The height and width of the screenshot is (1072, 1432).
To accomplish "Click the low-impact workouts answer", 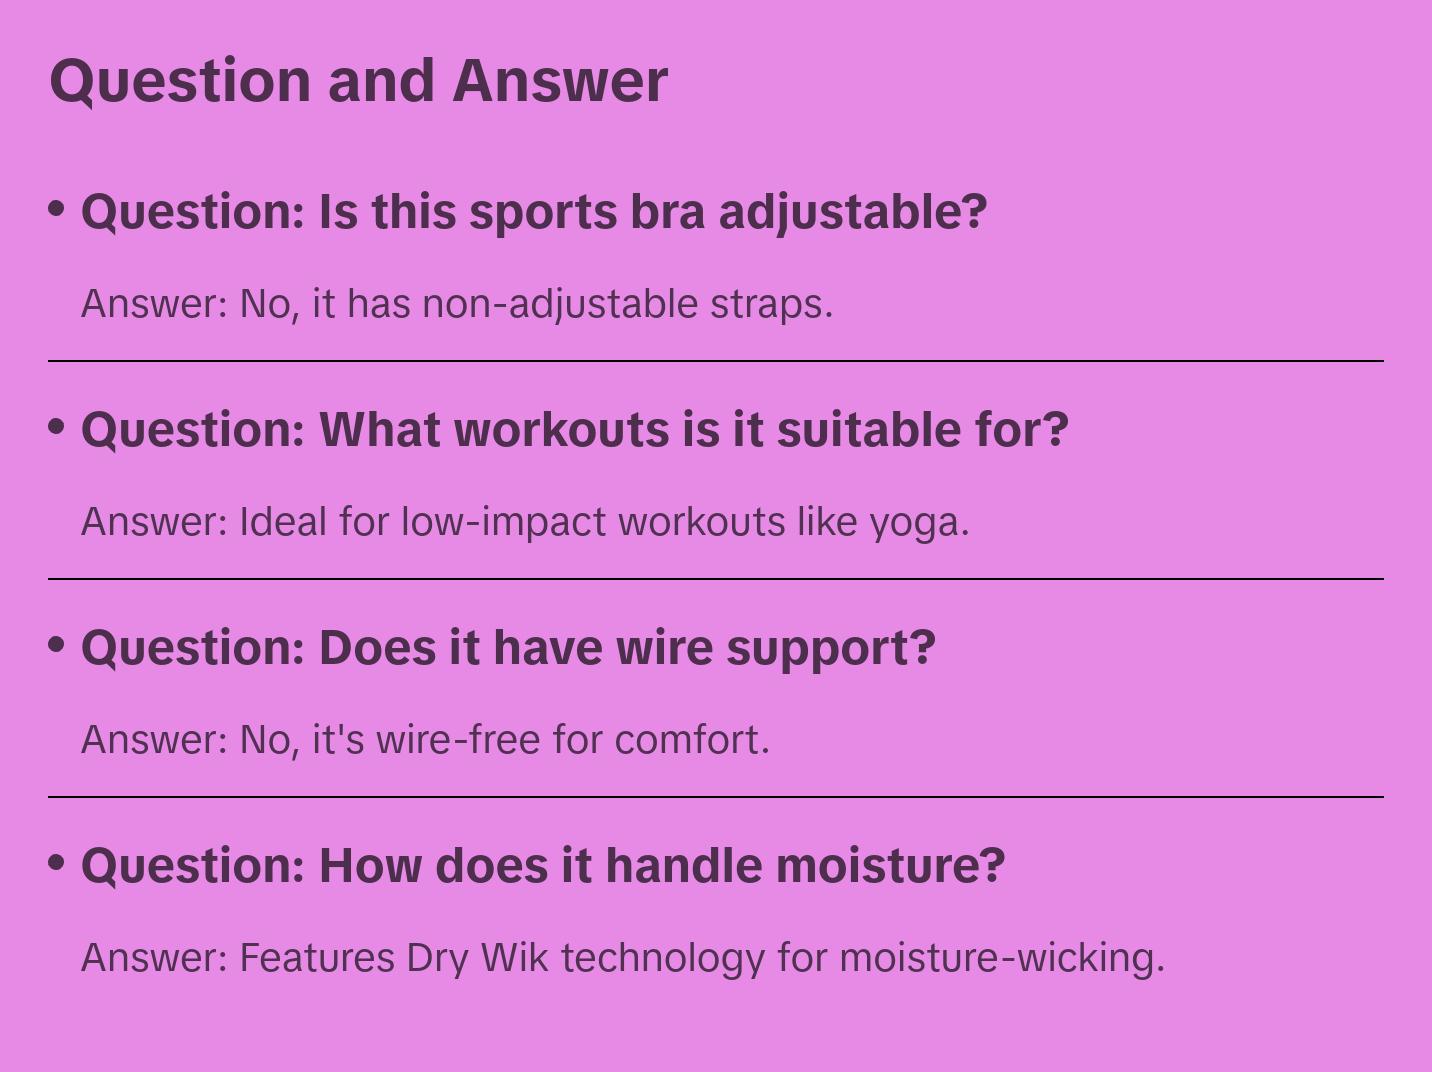I will (x=525, y=522).
